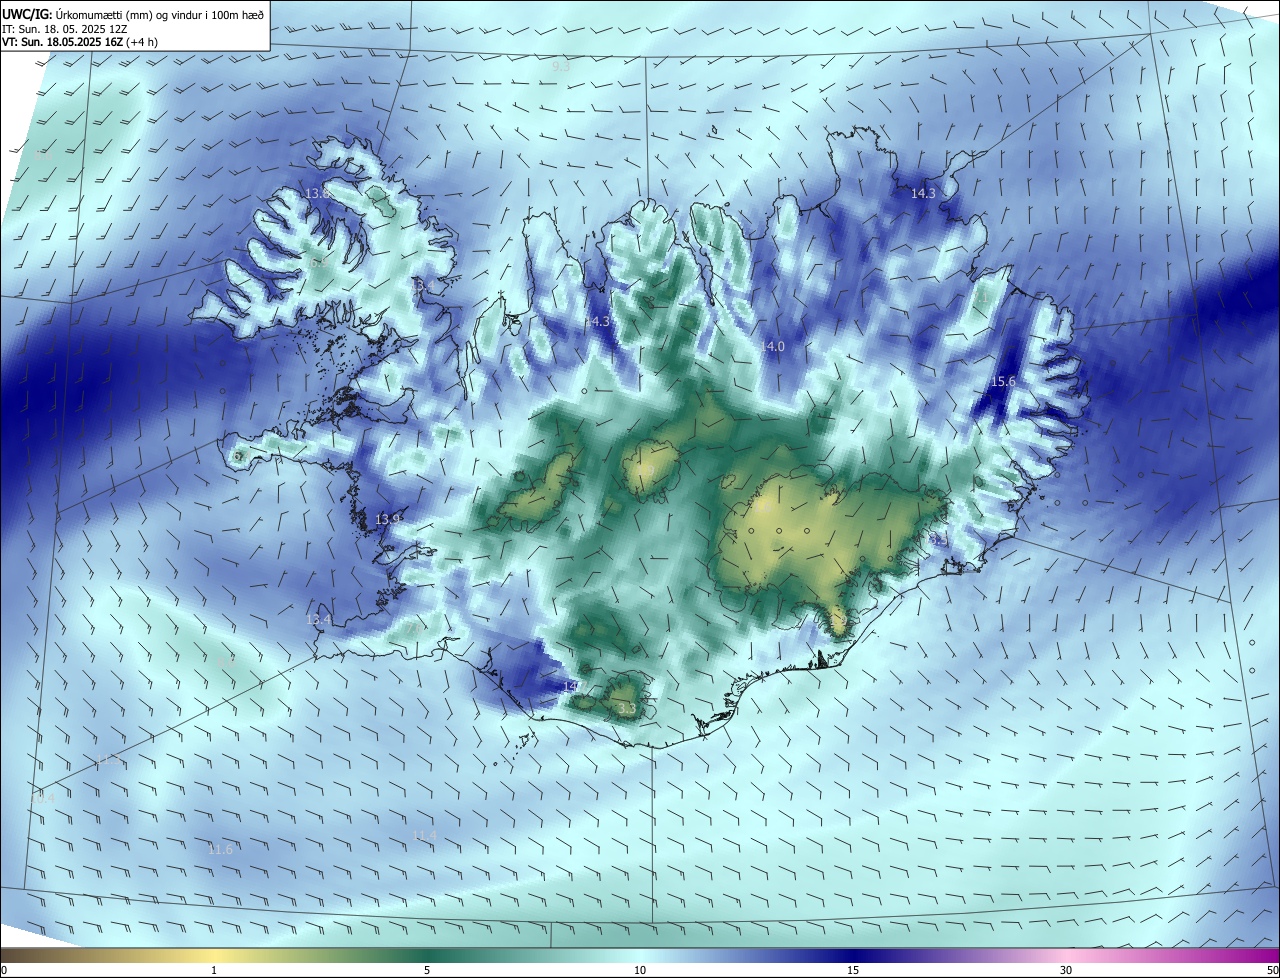1280x978 pixels.
Task: Click the '0' tick label on the color scale
Action: click(4, 970)
